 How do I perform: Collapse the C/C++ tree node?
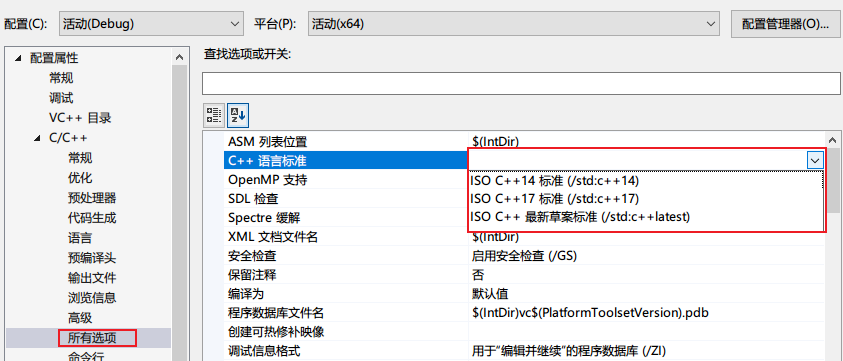pos(37,138)
